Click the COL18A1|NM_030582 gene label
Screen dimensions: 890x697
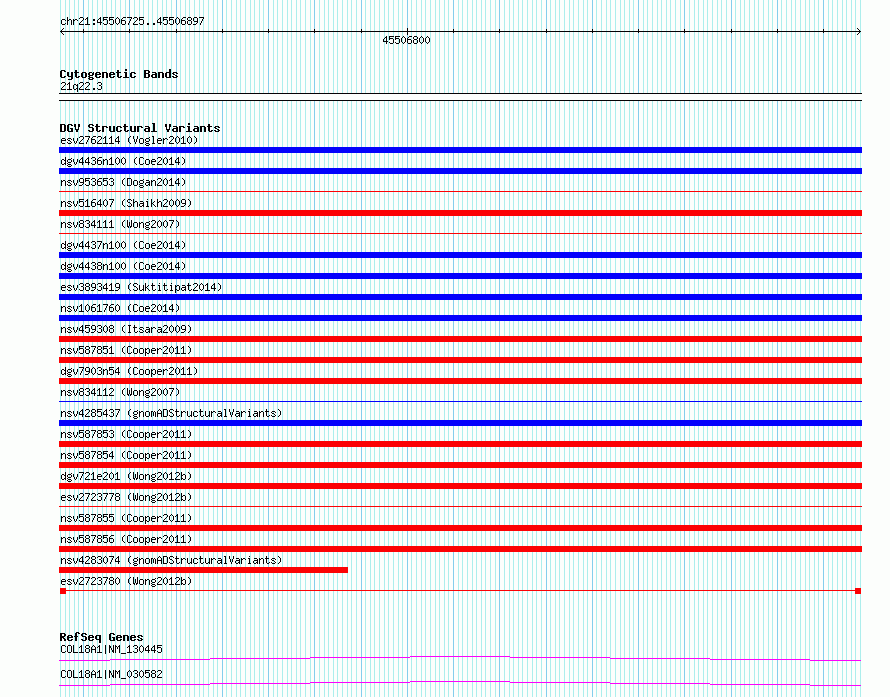(x=111, y=674)
